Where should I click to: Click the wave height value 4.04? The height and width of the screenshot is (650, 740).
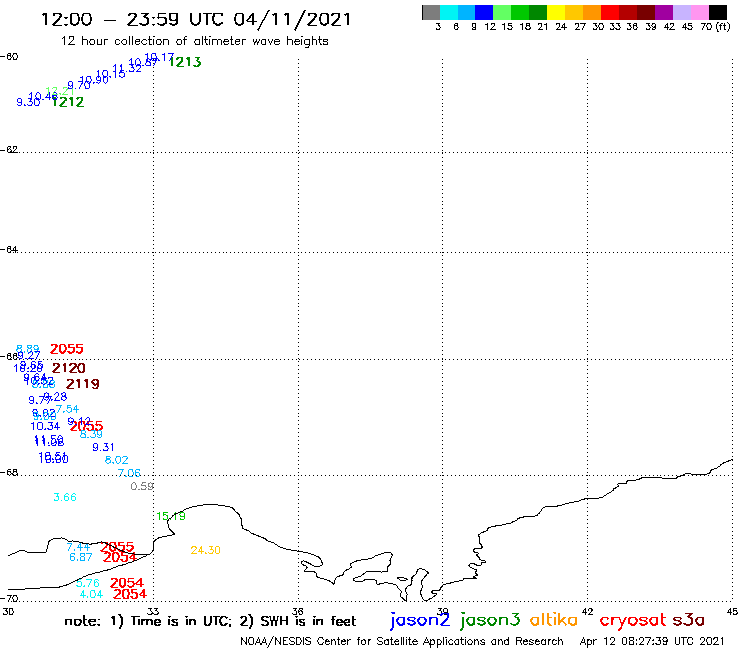pos(91,594)
